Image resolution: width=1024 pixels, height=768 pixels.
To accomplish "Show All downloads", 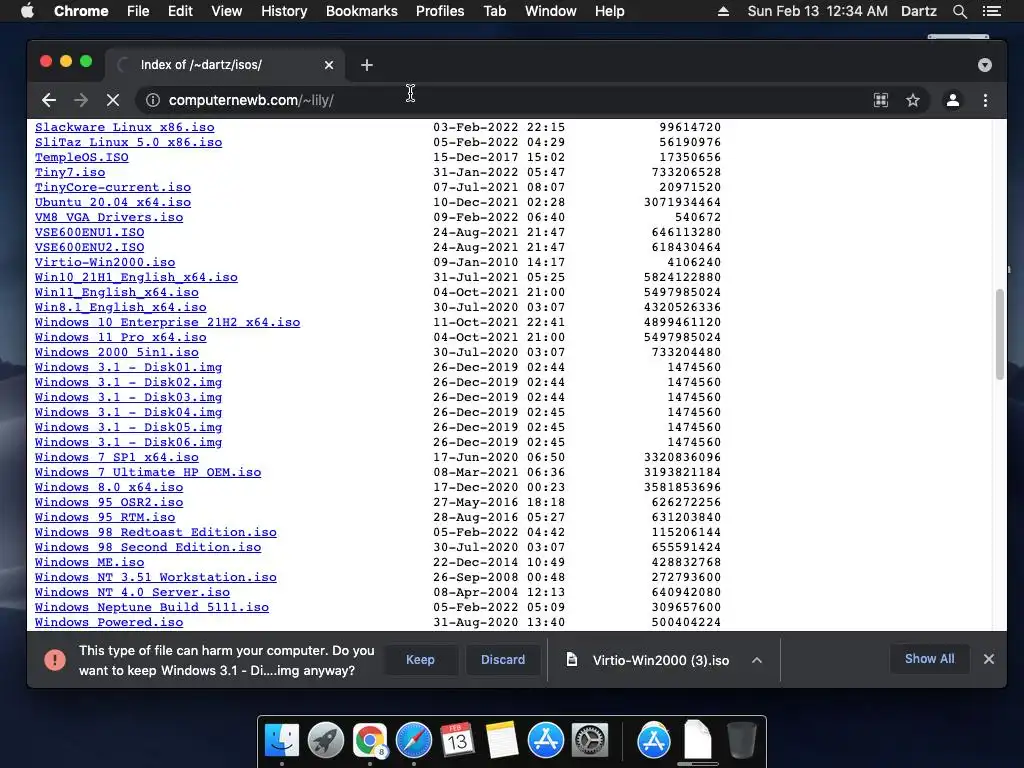I will point(929,659).
